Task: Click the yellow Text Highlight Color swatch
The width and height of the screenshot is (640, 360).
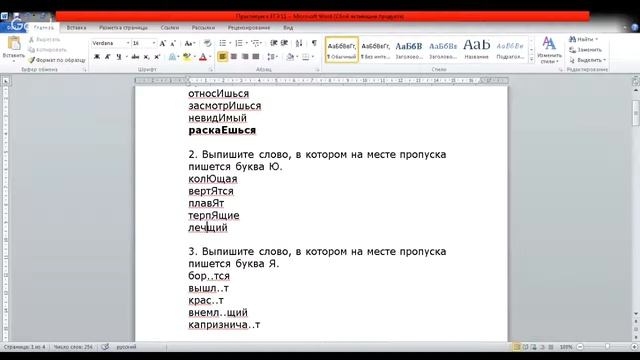Action: pos(187,57)
